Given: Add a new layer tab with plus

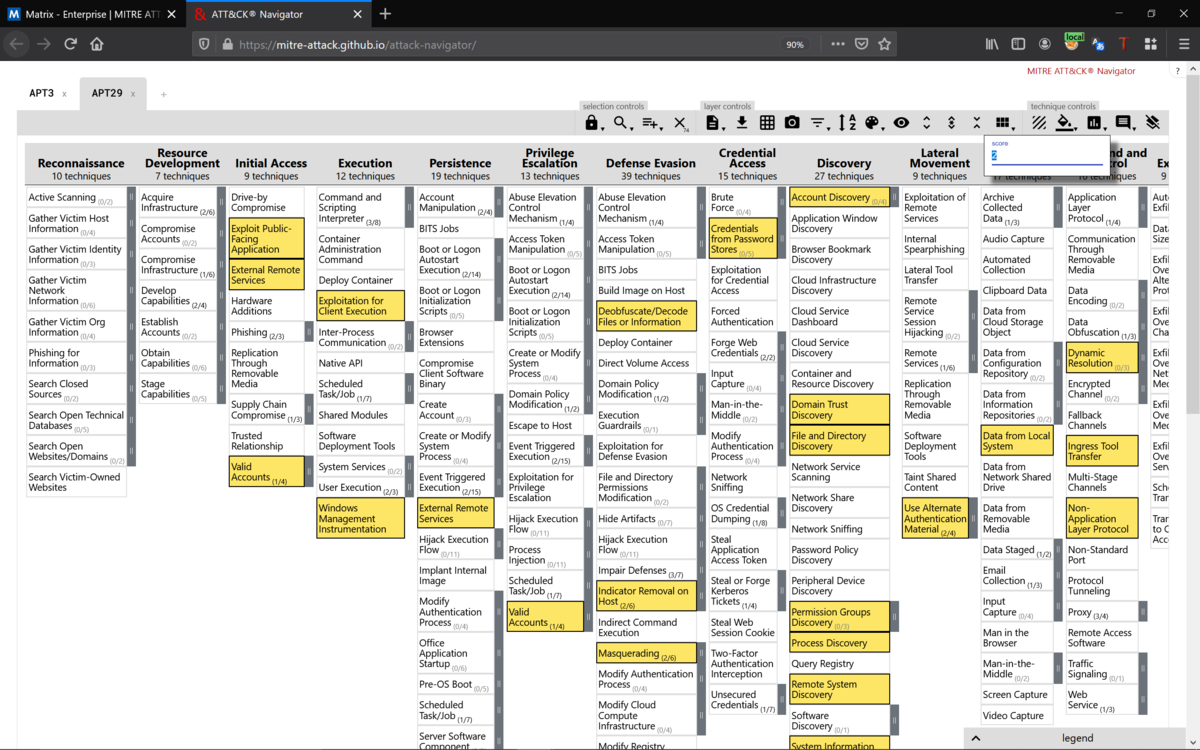Looking at the screenshot, I should click(164, 94).
